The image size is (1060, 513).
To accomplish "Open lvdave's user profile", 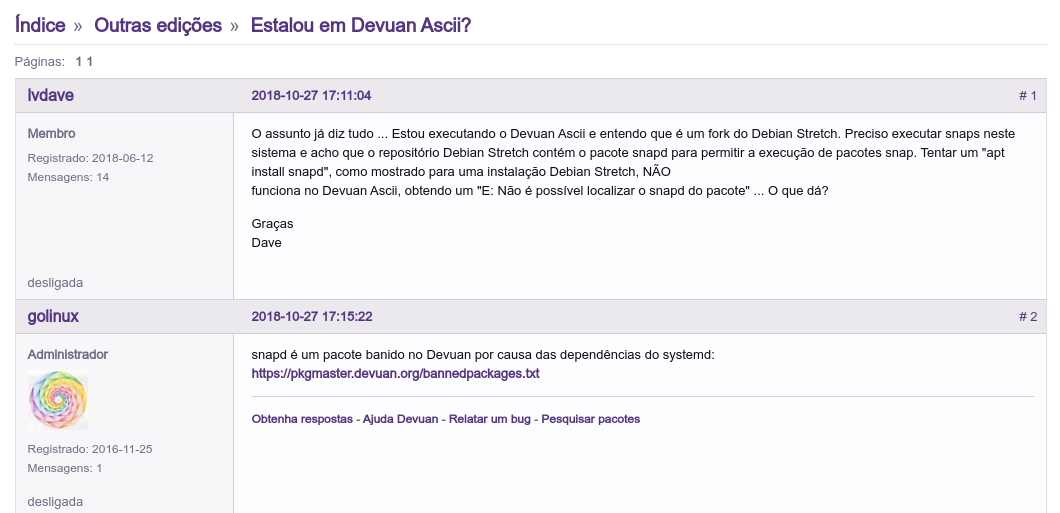I will 50,96.
